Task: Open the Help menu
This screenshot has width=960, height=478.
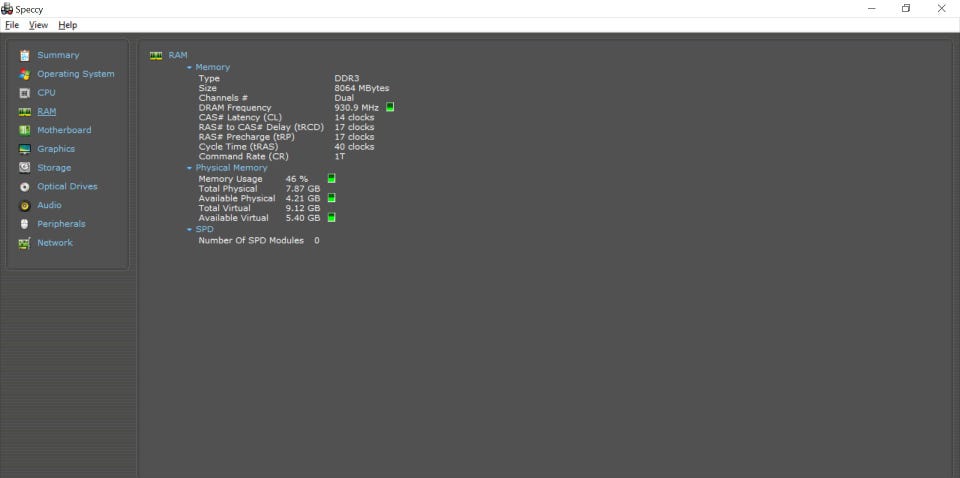Action: point(67,25)
